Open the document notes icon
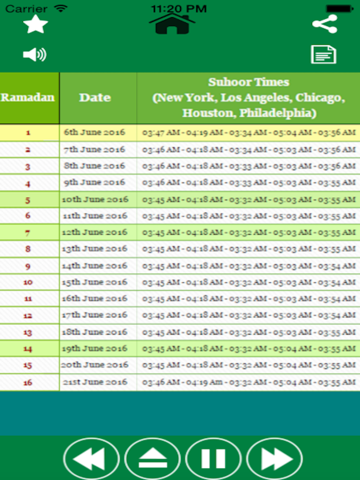 coord(323,54)
